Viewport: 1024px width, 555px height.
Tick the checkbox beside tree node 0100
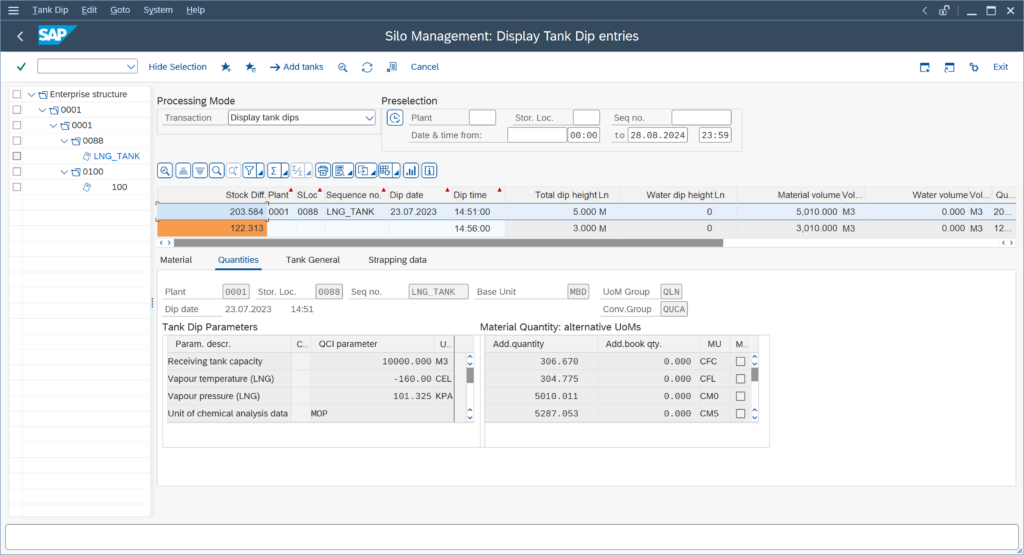click(17, 172)
